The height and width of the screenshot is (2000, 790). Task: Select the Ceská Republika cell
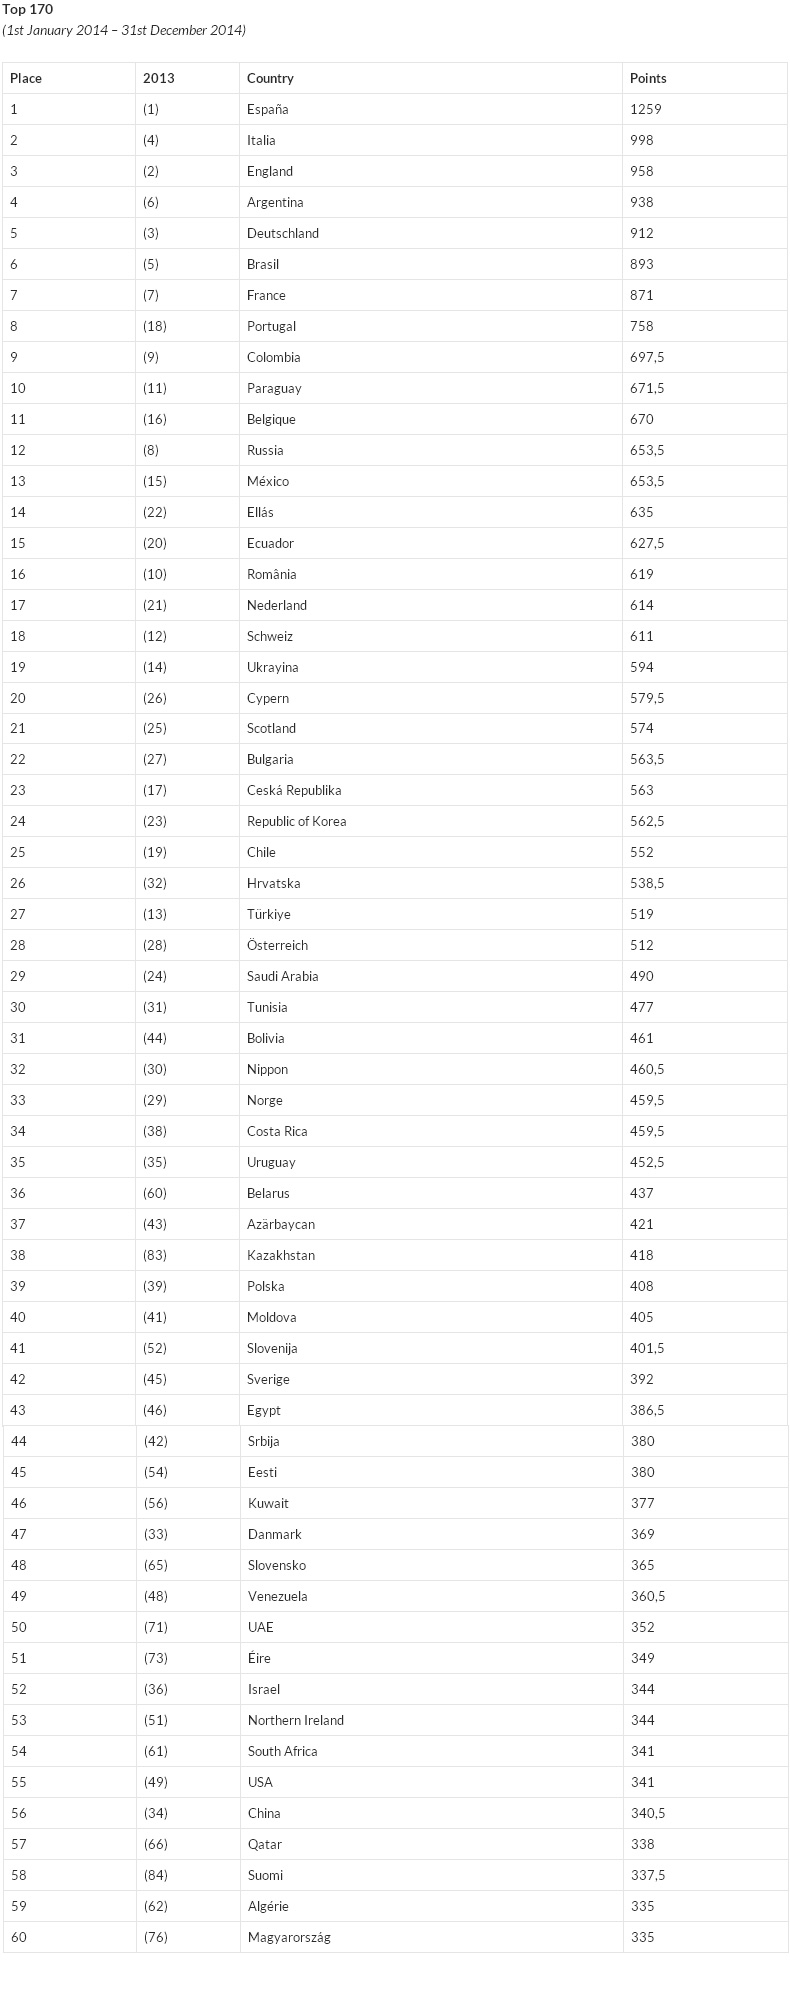294,790
